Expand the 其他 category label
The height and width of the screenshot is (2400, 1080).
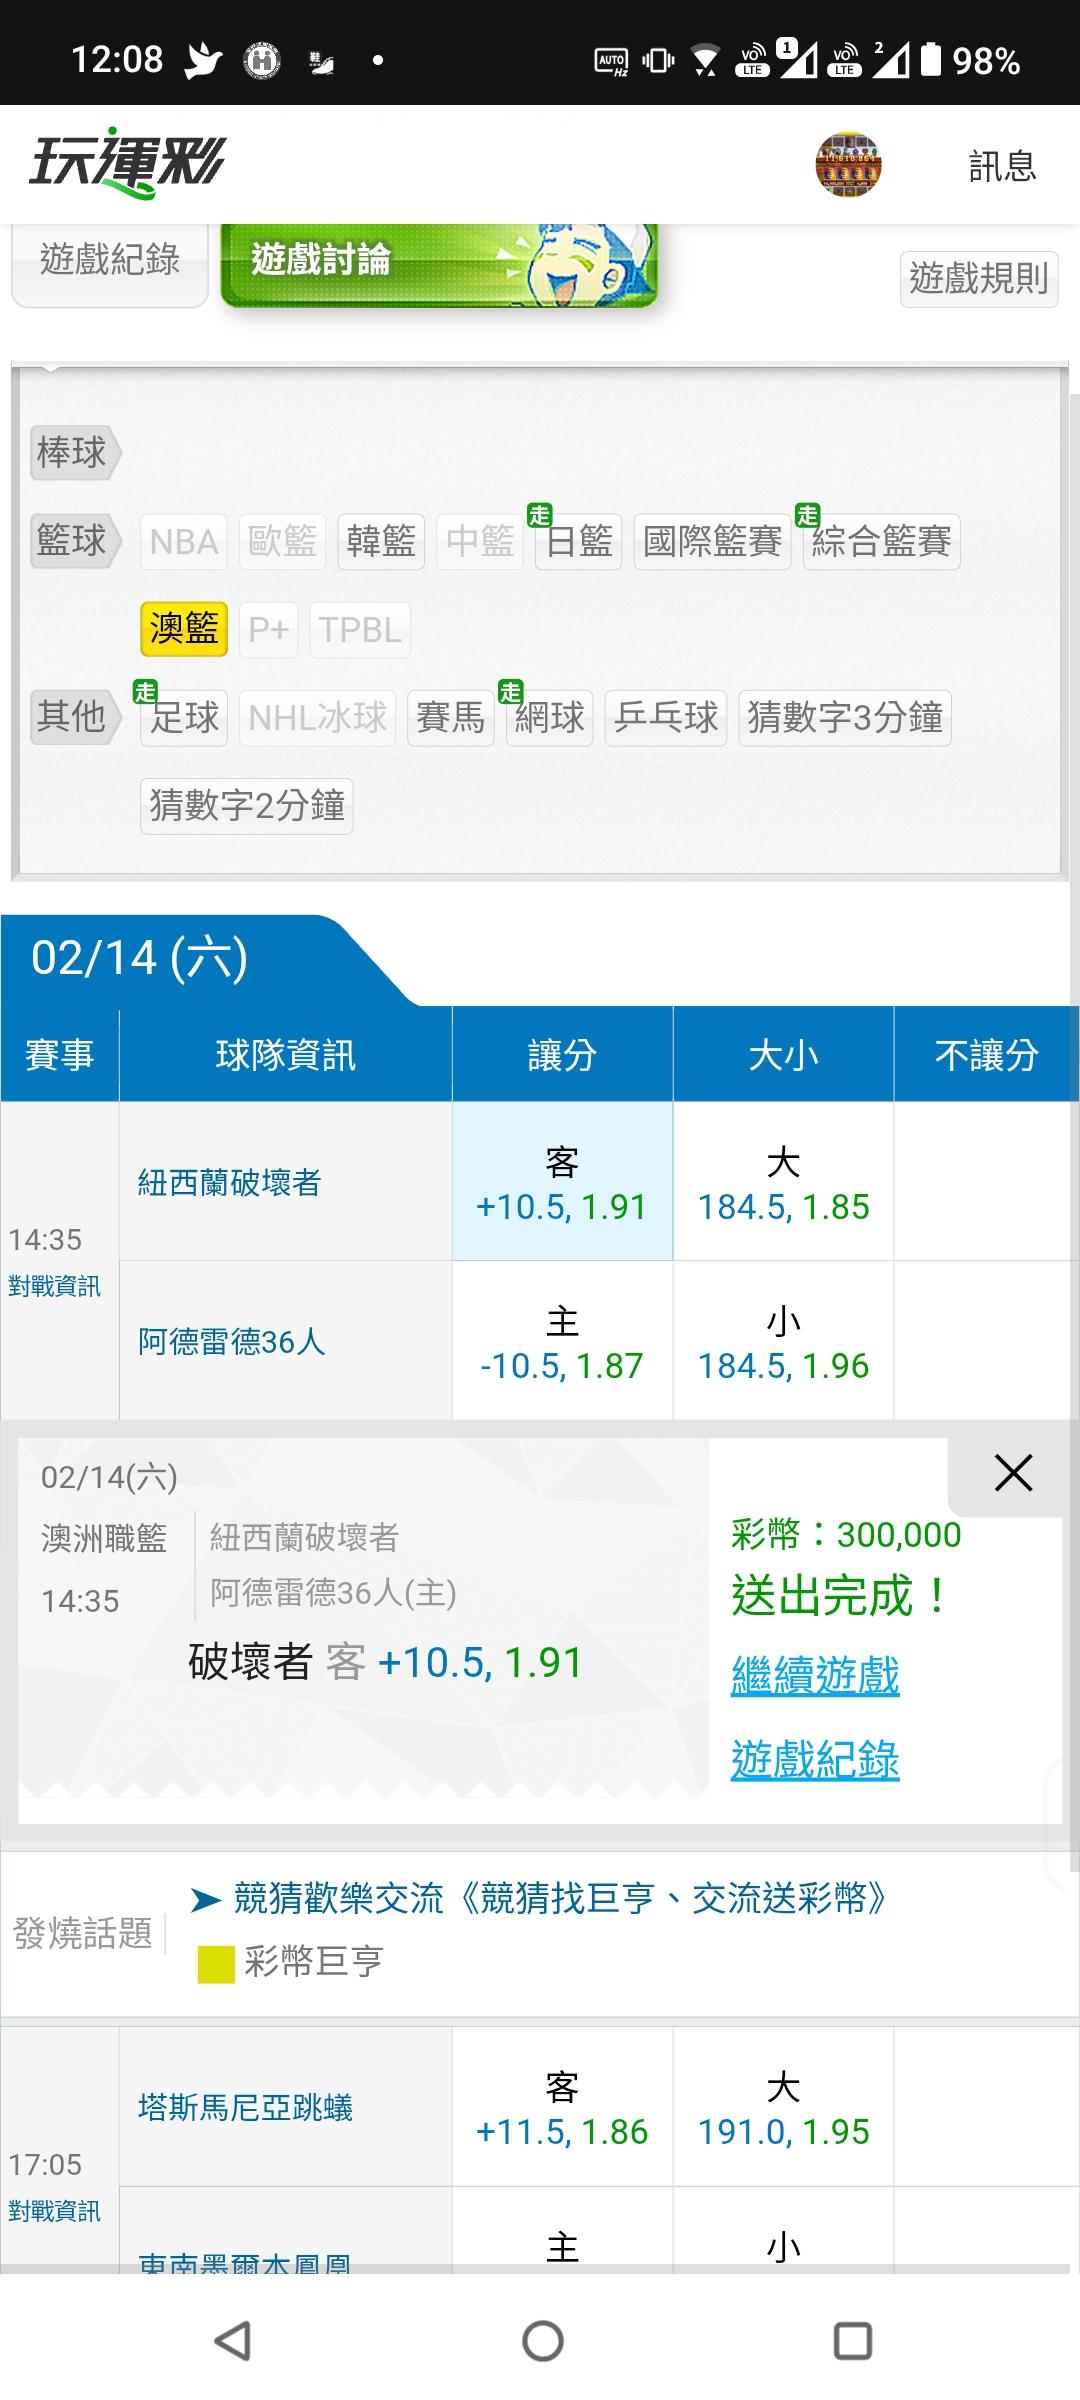[73, 717]
